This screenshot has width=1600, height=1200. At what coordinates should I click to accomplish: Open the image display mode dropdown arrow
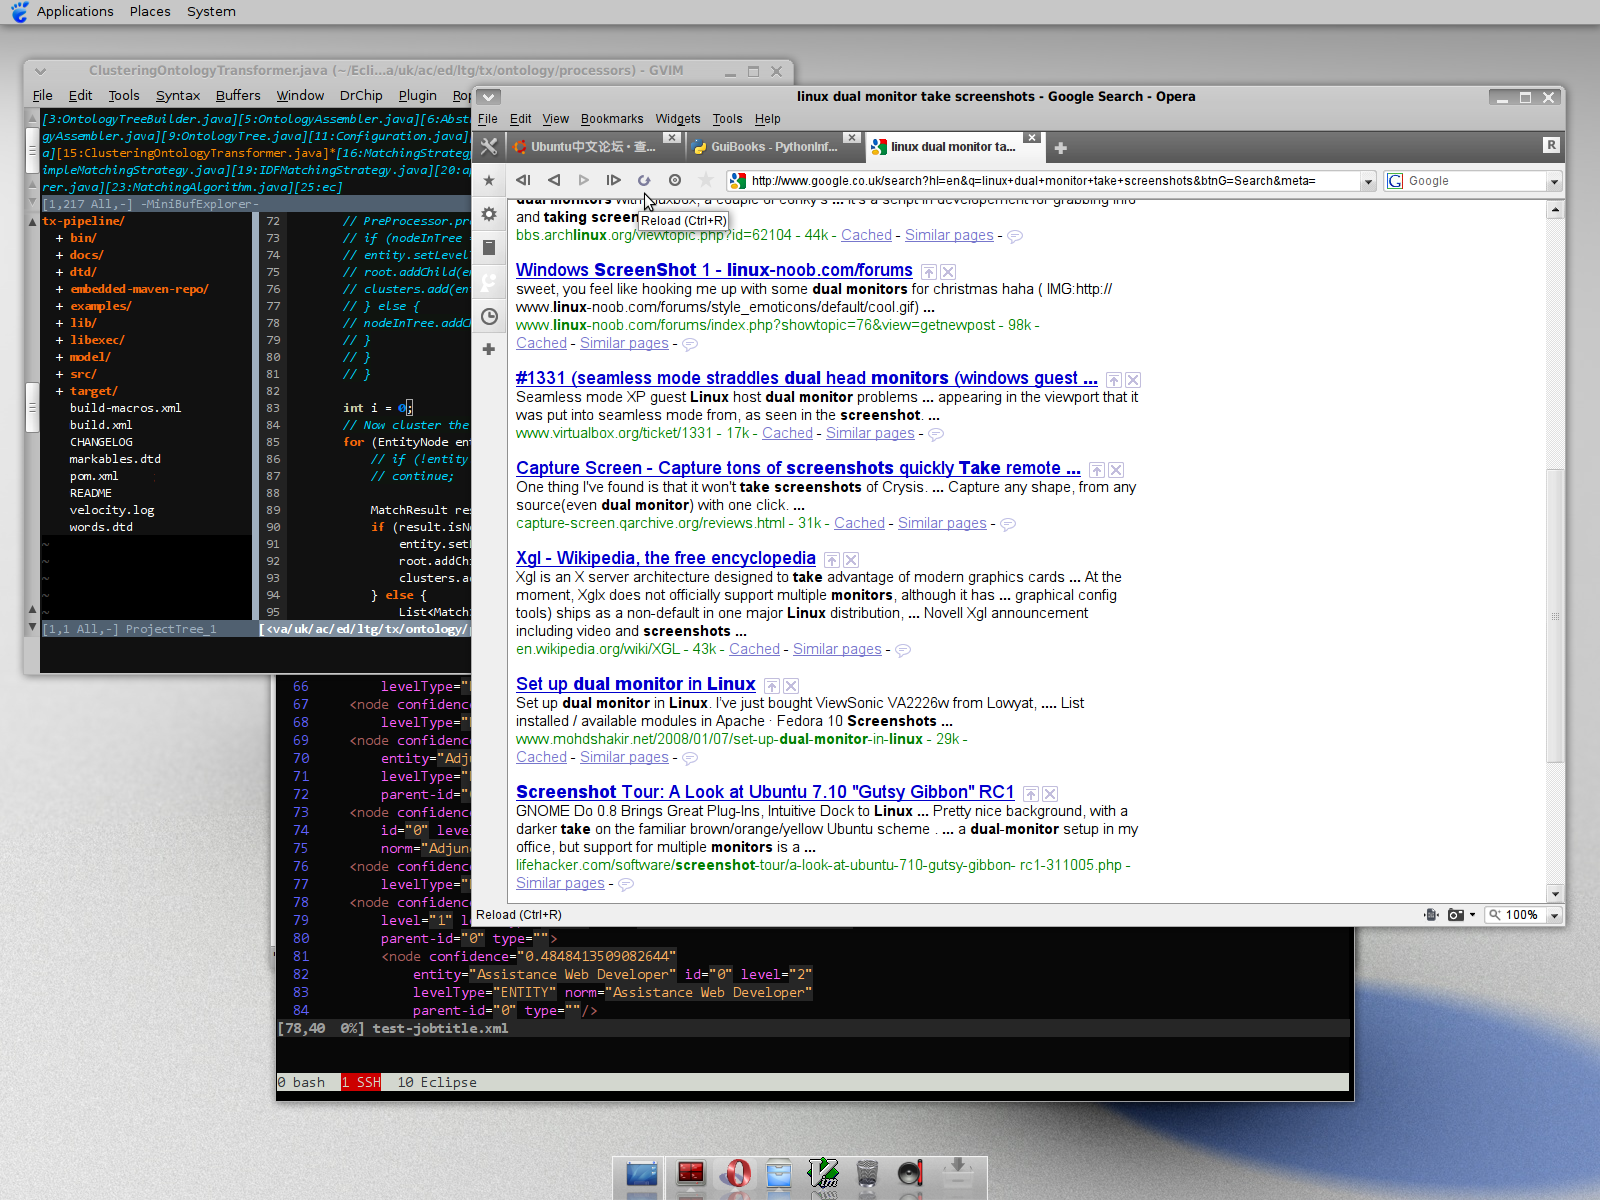tap(1473, 915)
